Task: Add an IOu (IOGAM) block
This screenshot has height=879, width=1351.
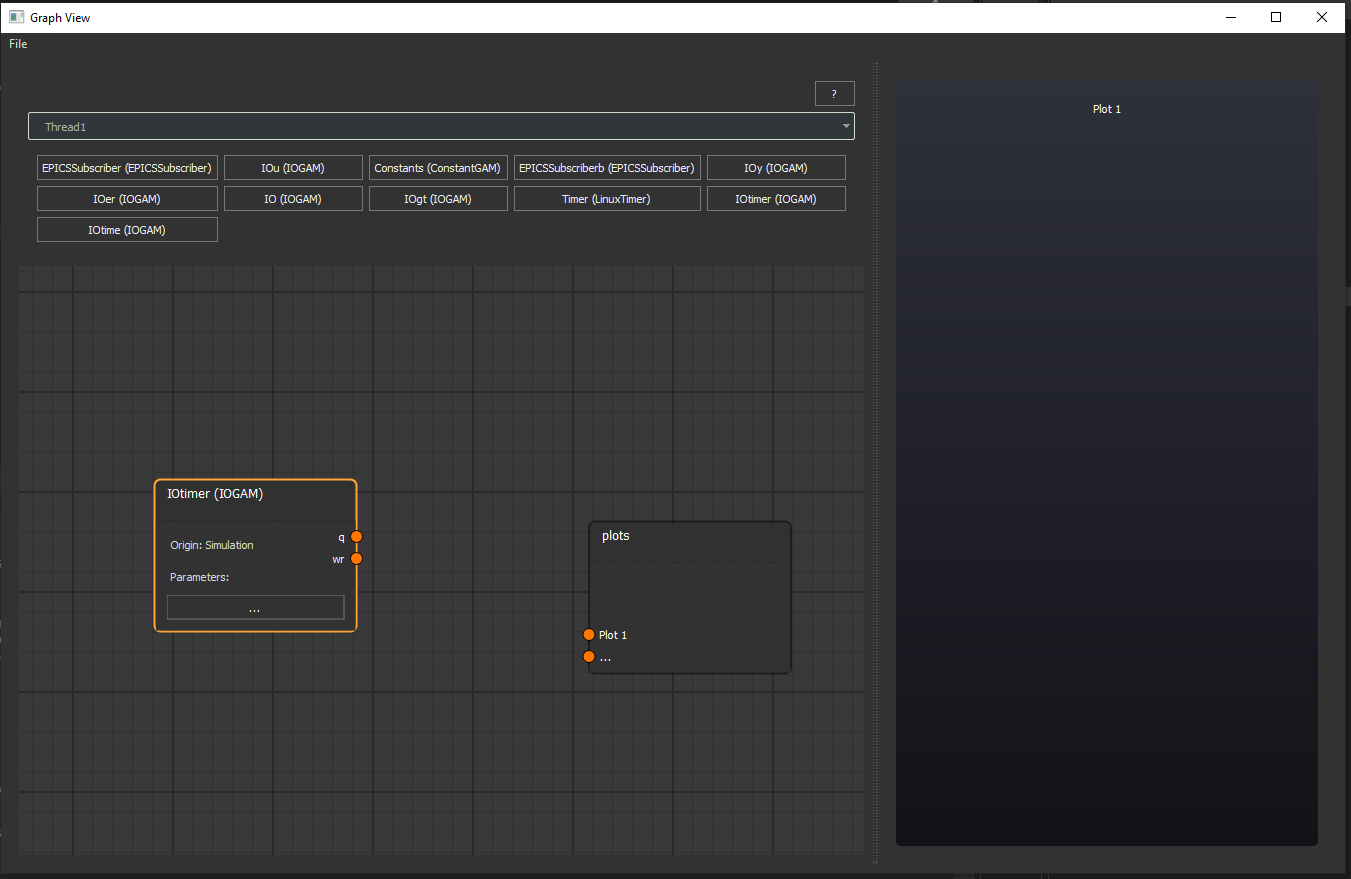Action: coord(293,167)
